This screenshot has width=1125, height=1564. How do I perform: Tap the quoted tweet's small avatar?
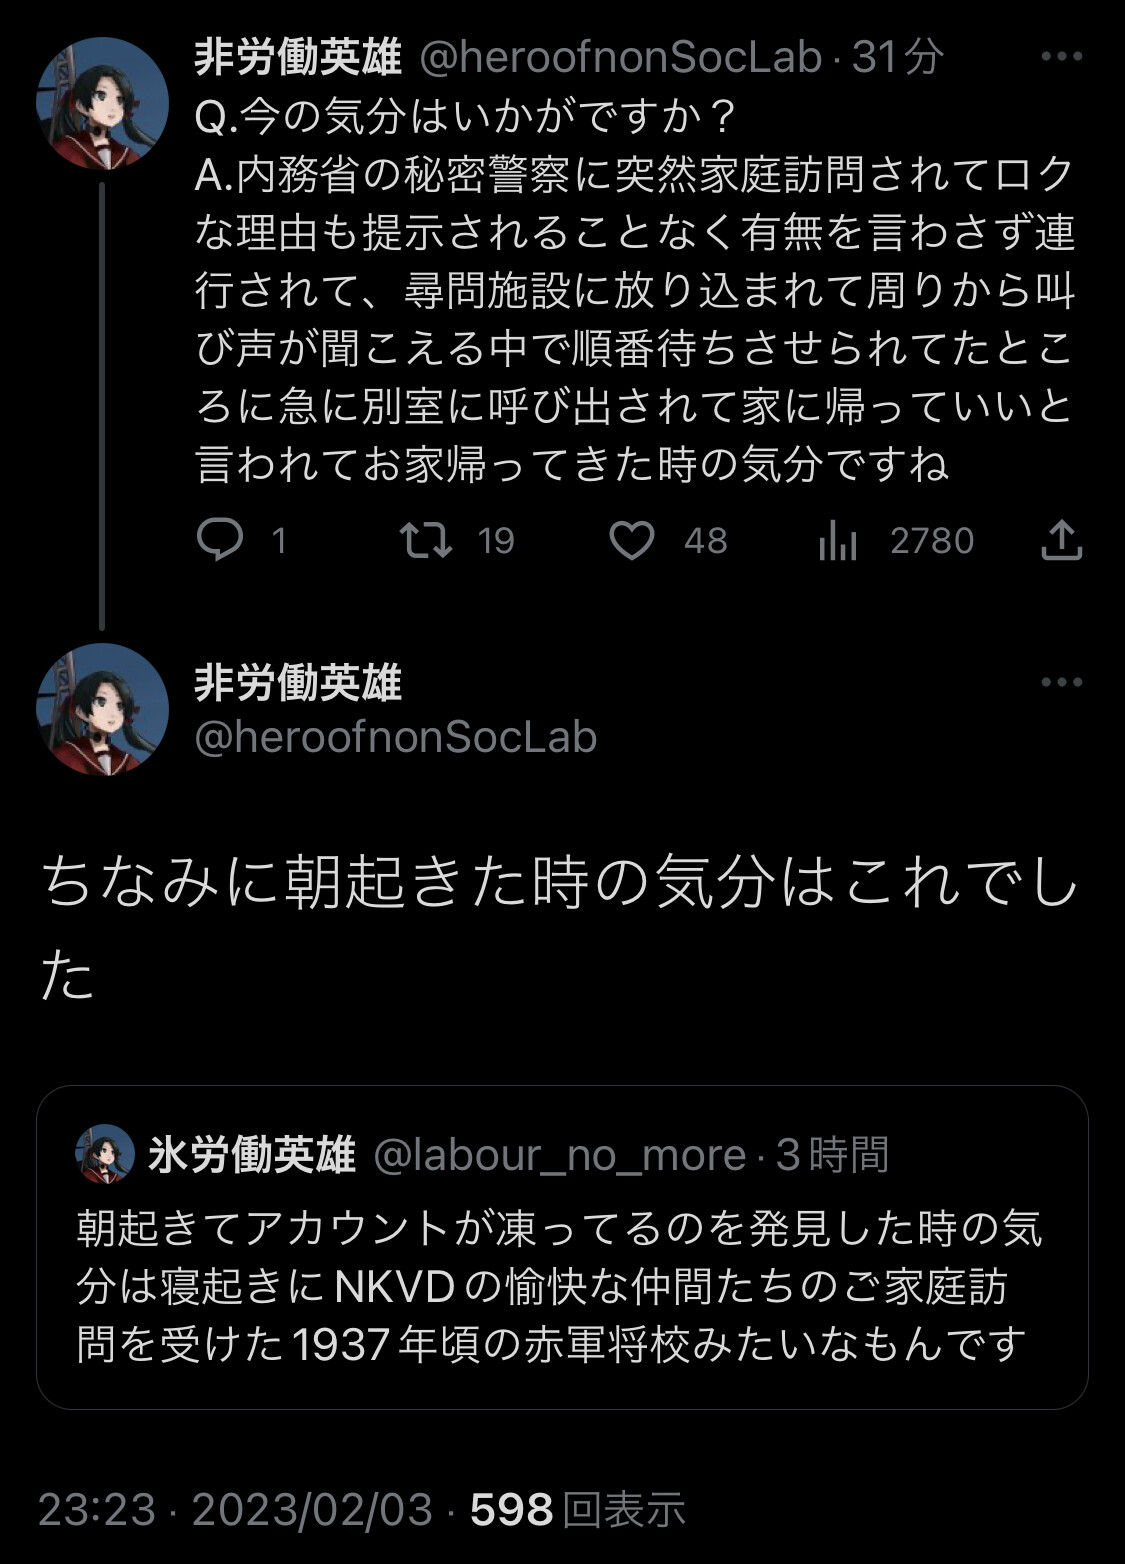pos(105,1154)
